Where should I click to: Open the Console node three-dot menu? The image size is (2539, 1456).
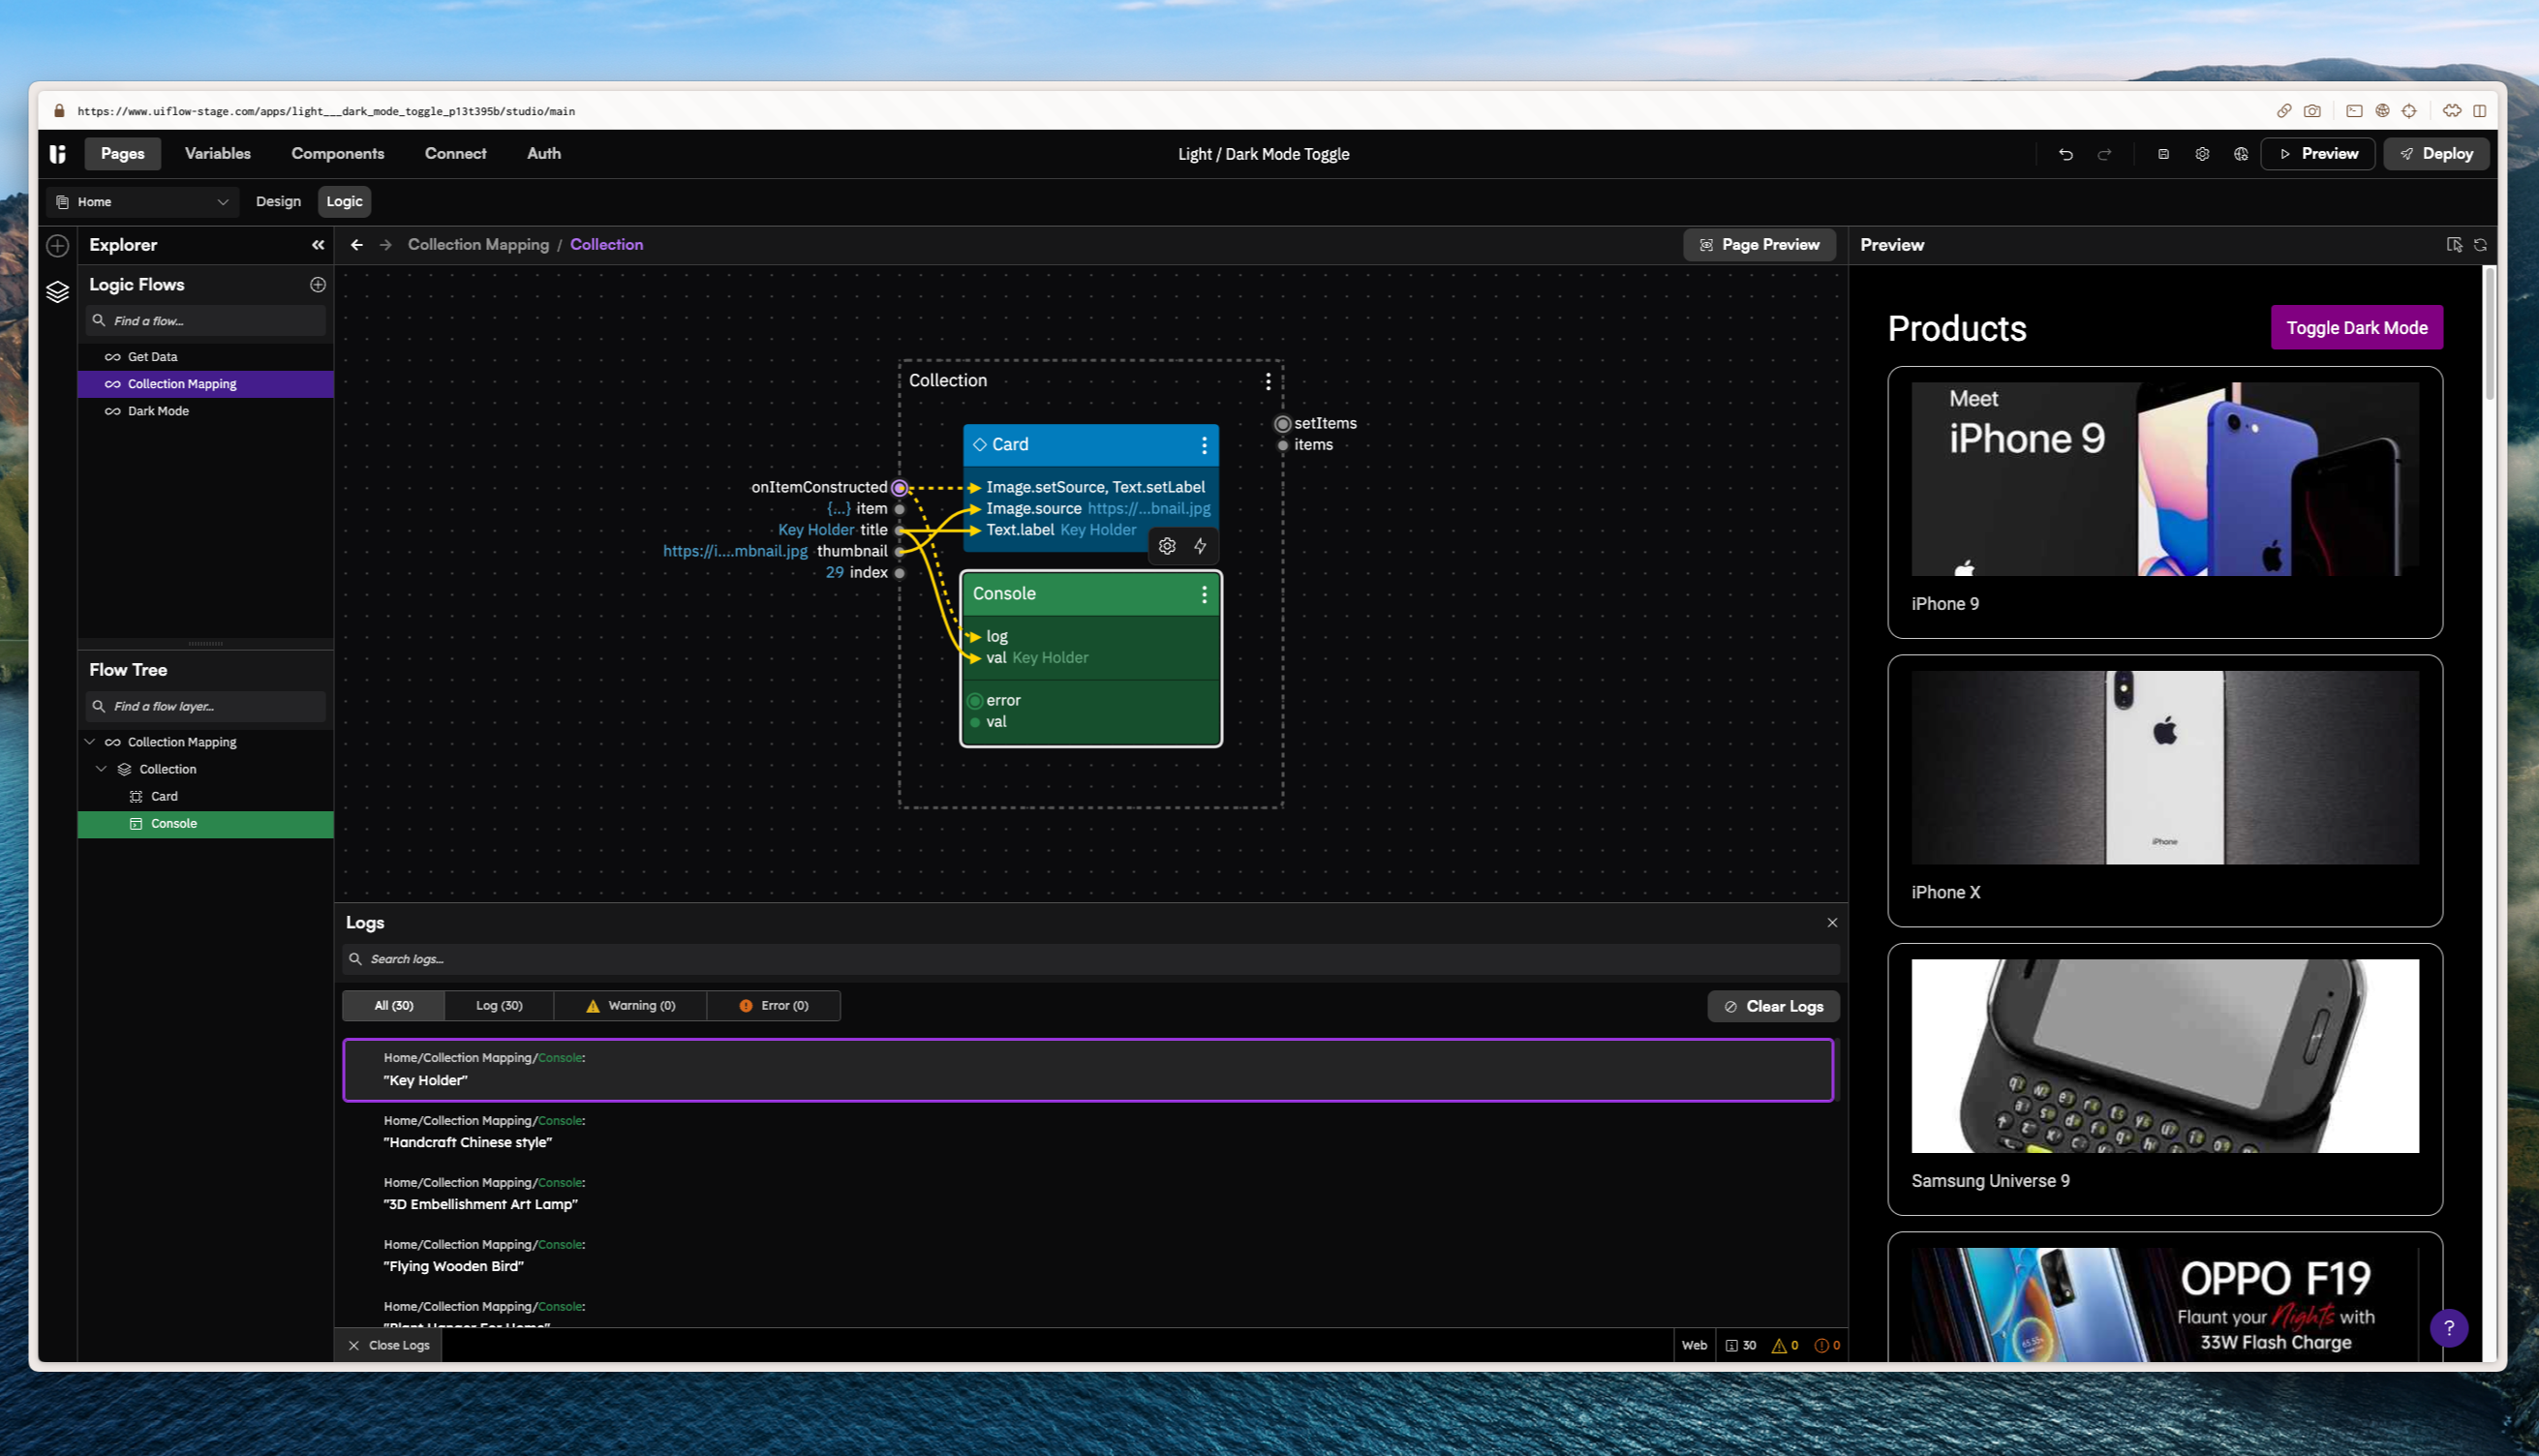(1204, 595)
